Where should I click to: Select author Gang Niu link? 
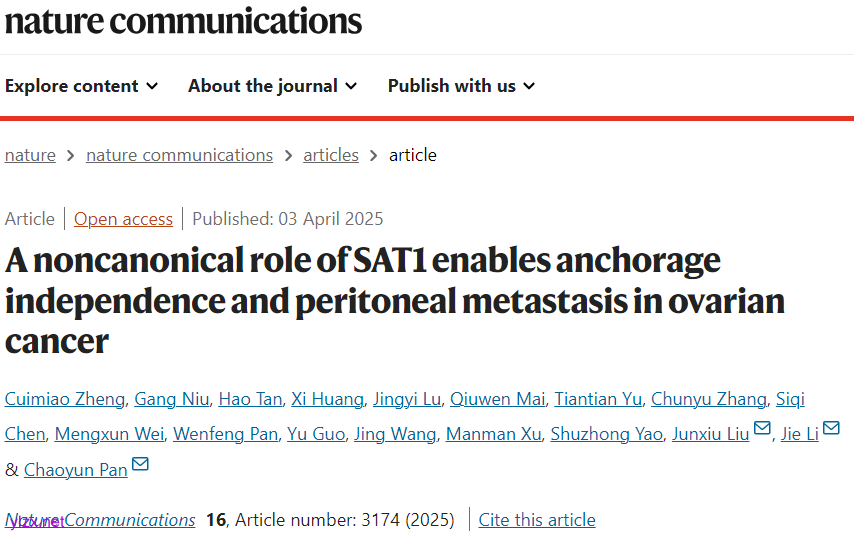(173, 400)
